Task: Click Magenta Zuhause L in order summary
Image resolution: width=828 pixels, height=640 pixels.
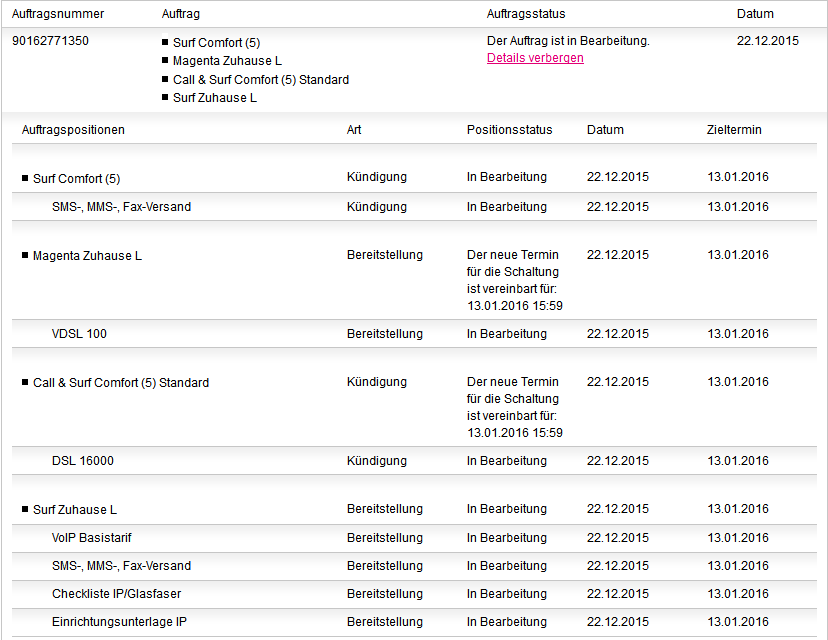Action: click(227, 61)
